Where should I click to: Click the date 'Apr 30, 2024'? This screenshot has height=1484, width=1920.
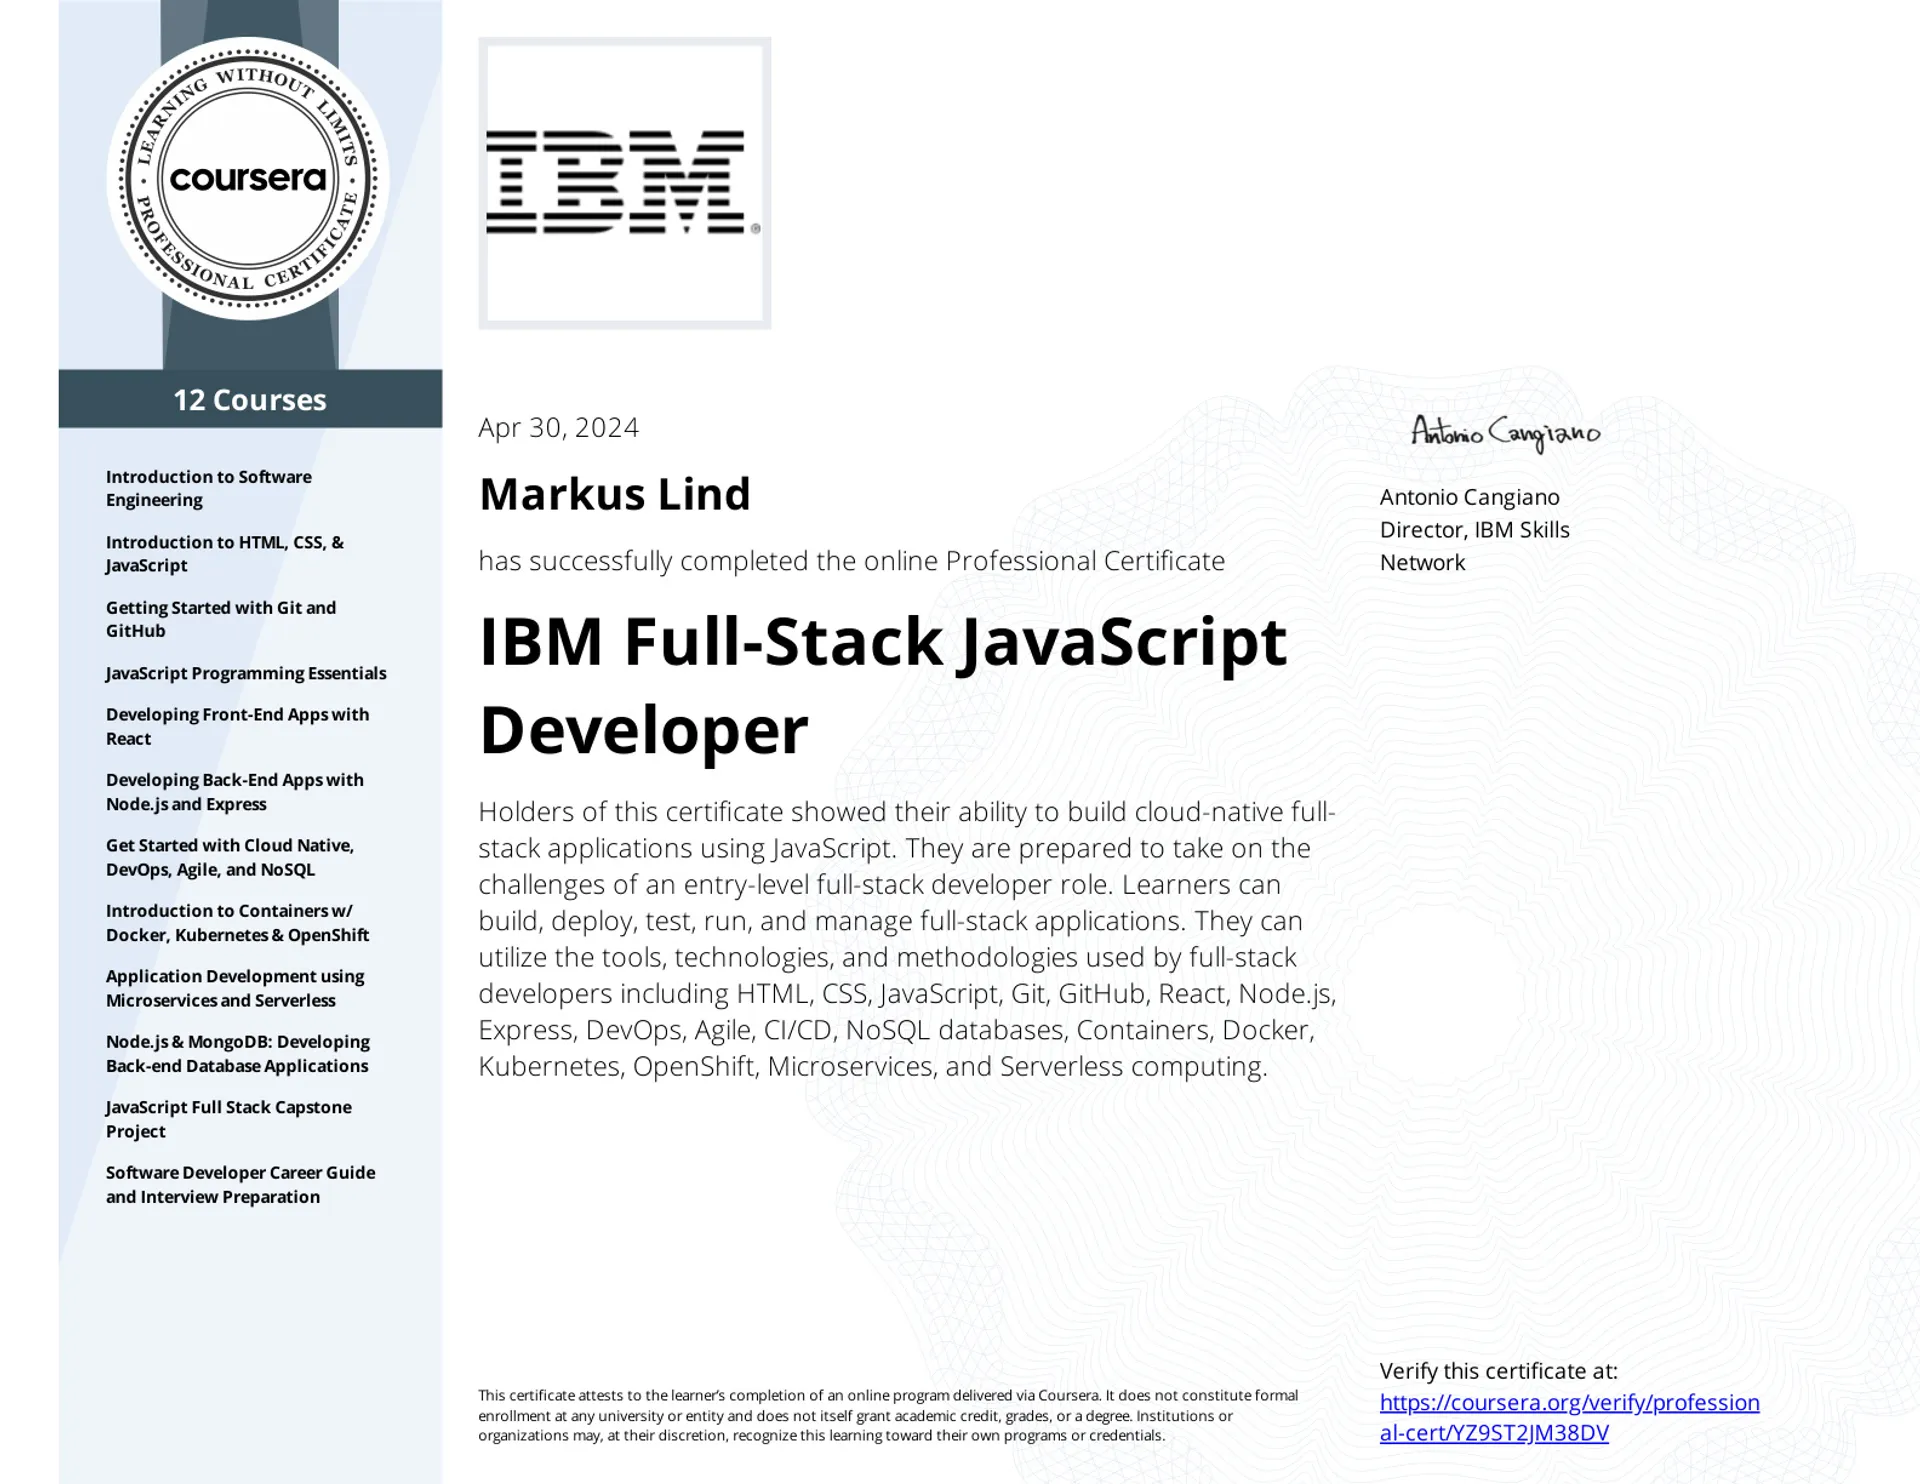point(558,427)
